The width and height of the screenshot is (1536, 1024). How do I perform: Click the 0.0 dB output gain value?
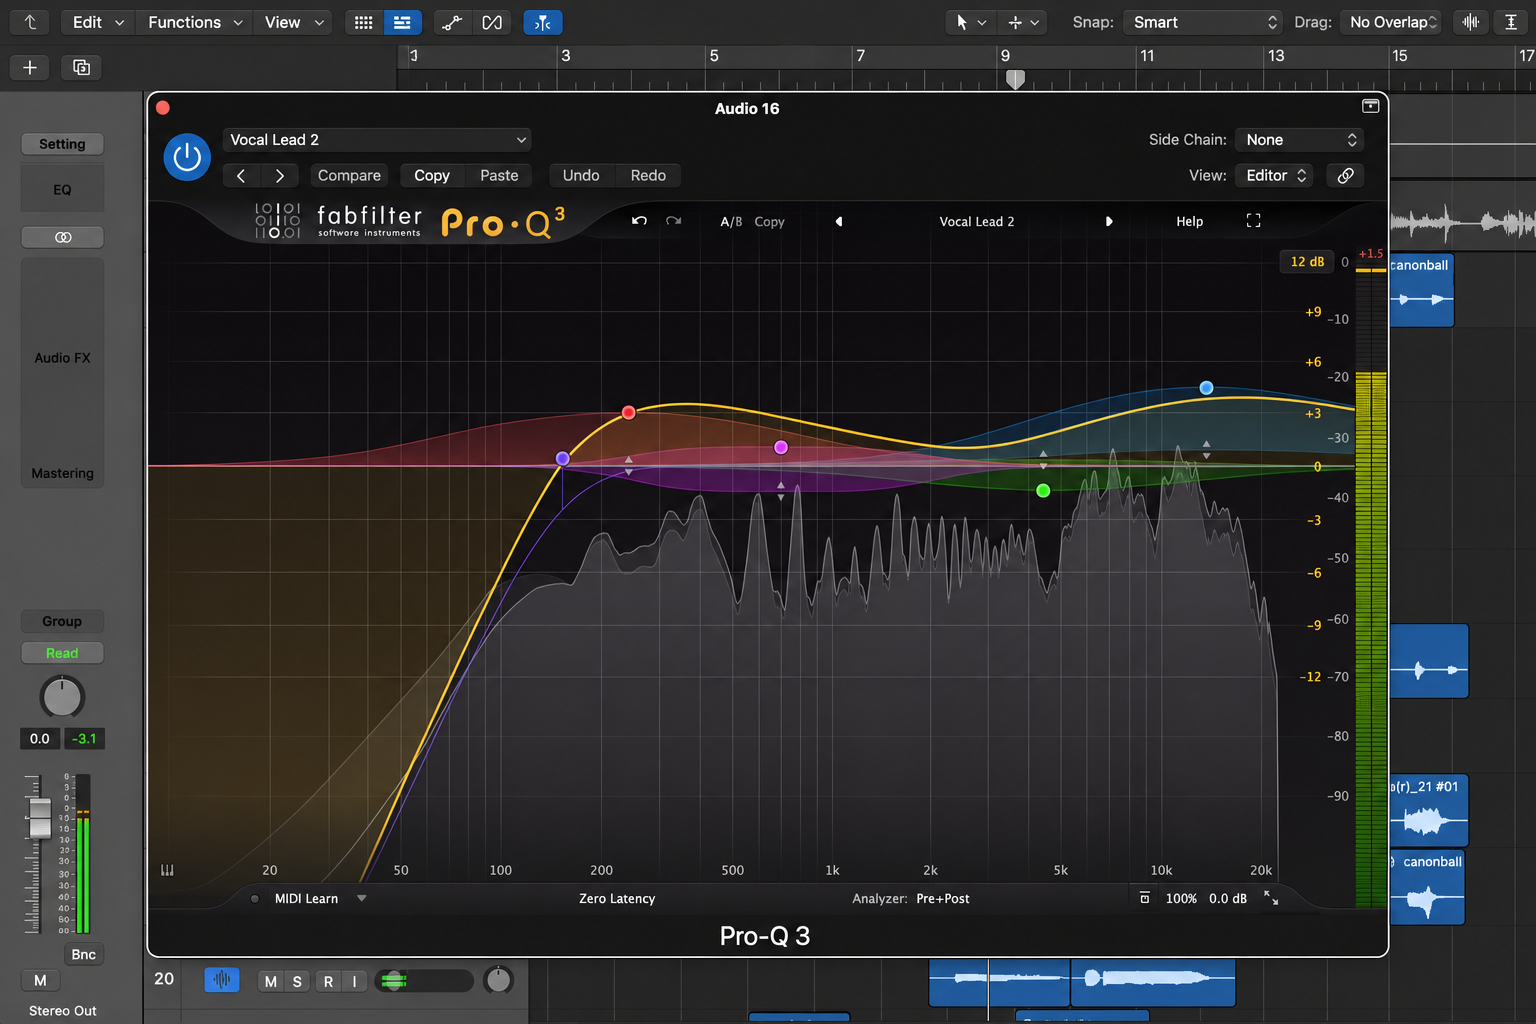pyautogui.click(x=1228, y=899)
